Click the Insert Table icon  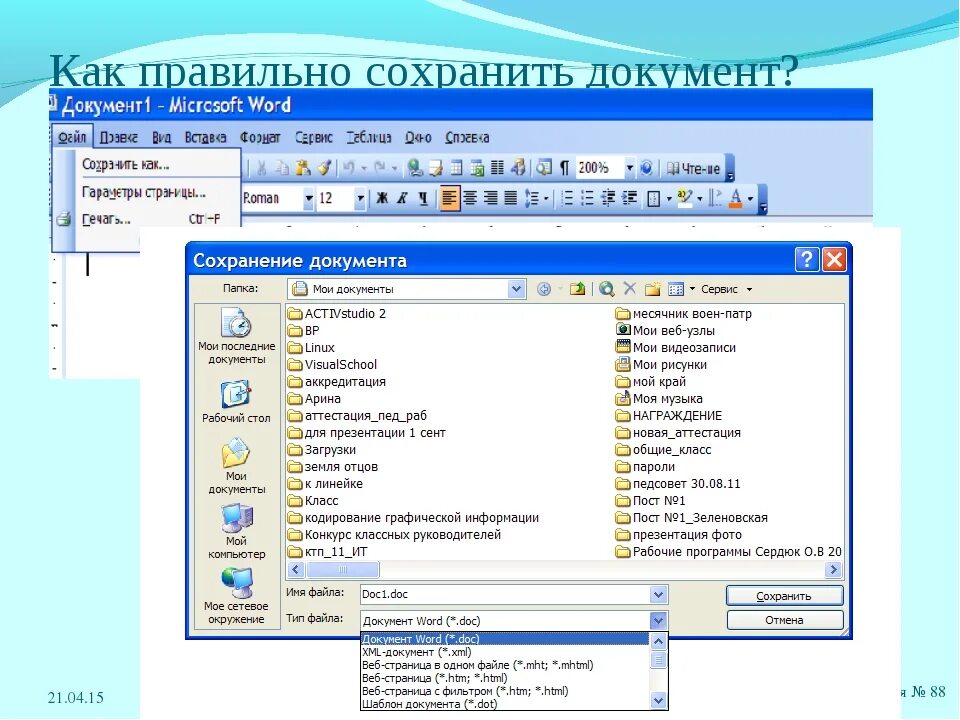pyautogui.click(x=457, y=168)
